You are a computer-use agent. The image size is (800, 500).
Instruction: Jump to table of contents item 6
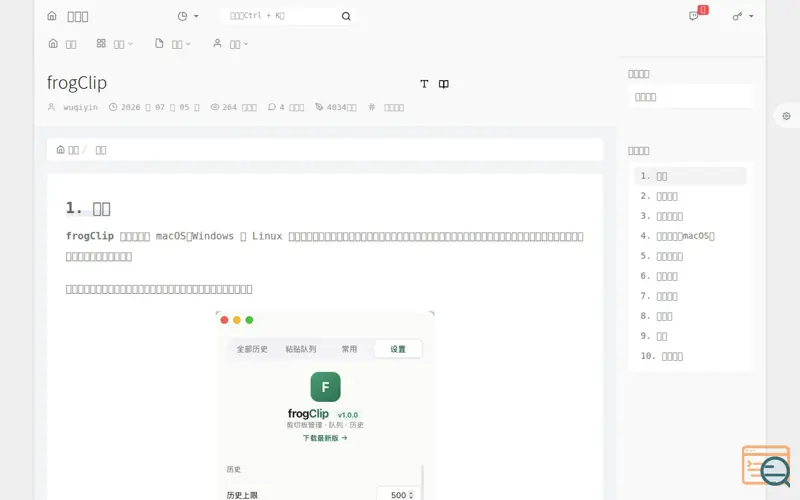(x=690, y=276)
